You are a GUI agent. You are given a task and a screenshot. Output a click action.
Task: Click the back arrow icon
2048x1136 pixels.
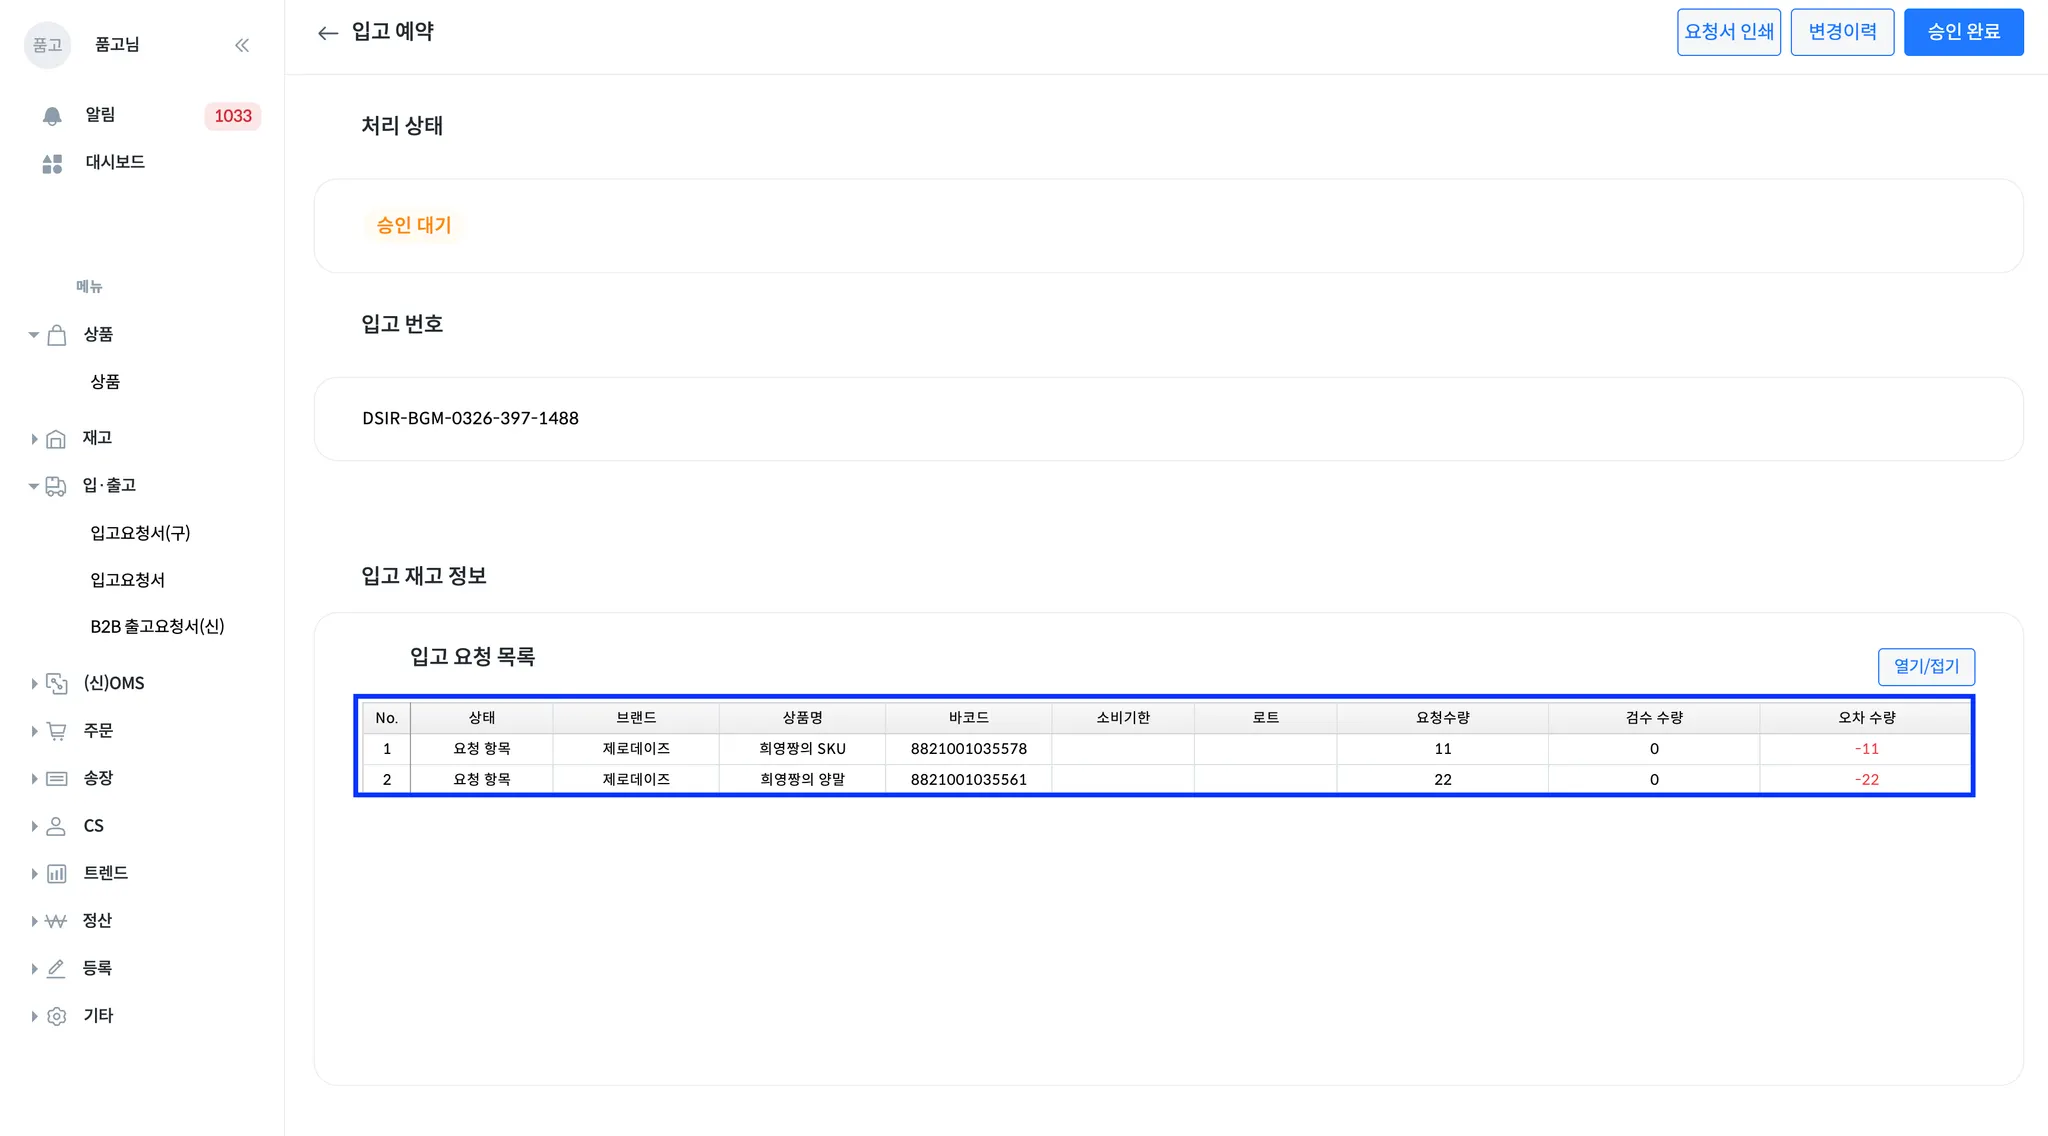pos(327,33)
